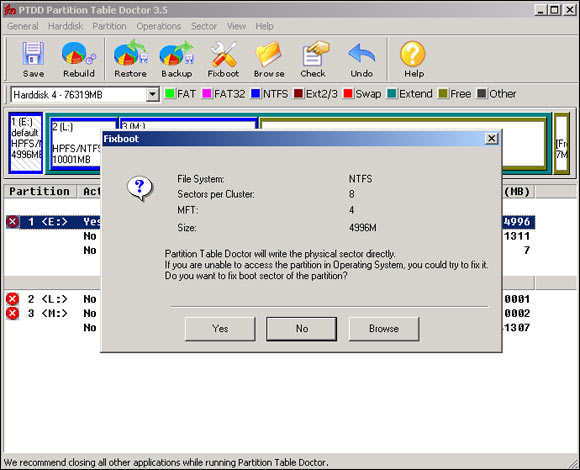580x470 pixels.
Task: Open the Help menu in the menu bar
Action: coord(264,26)
